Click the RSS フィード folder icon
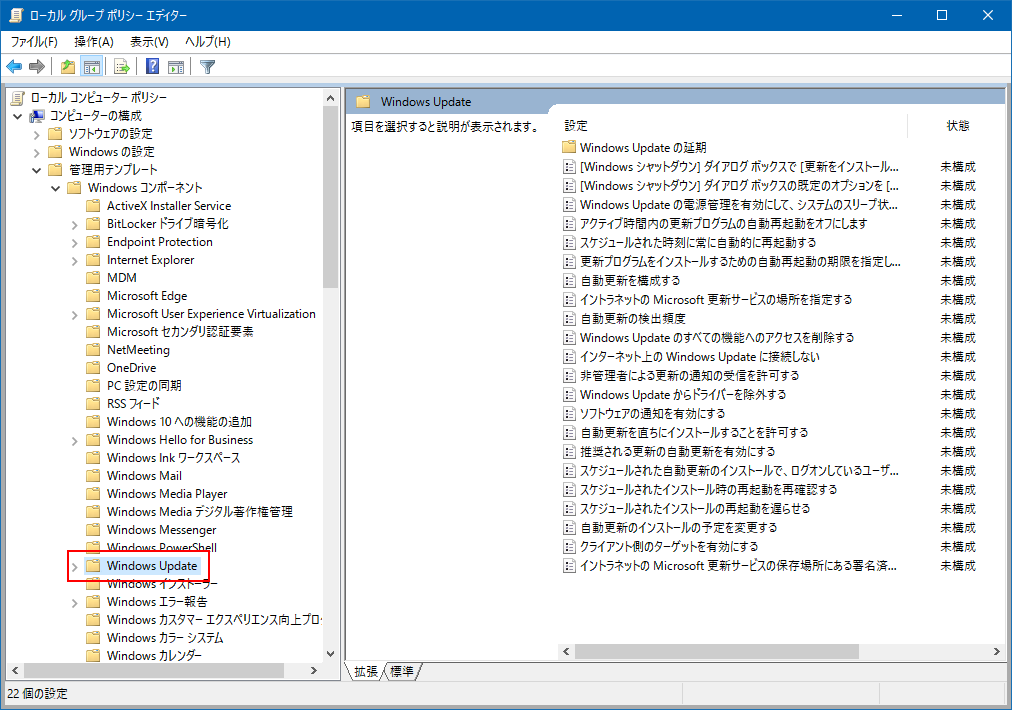This screenshot has height=710, width=1012. click(94, 404)
